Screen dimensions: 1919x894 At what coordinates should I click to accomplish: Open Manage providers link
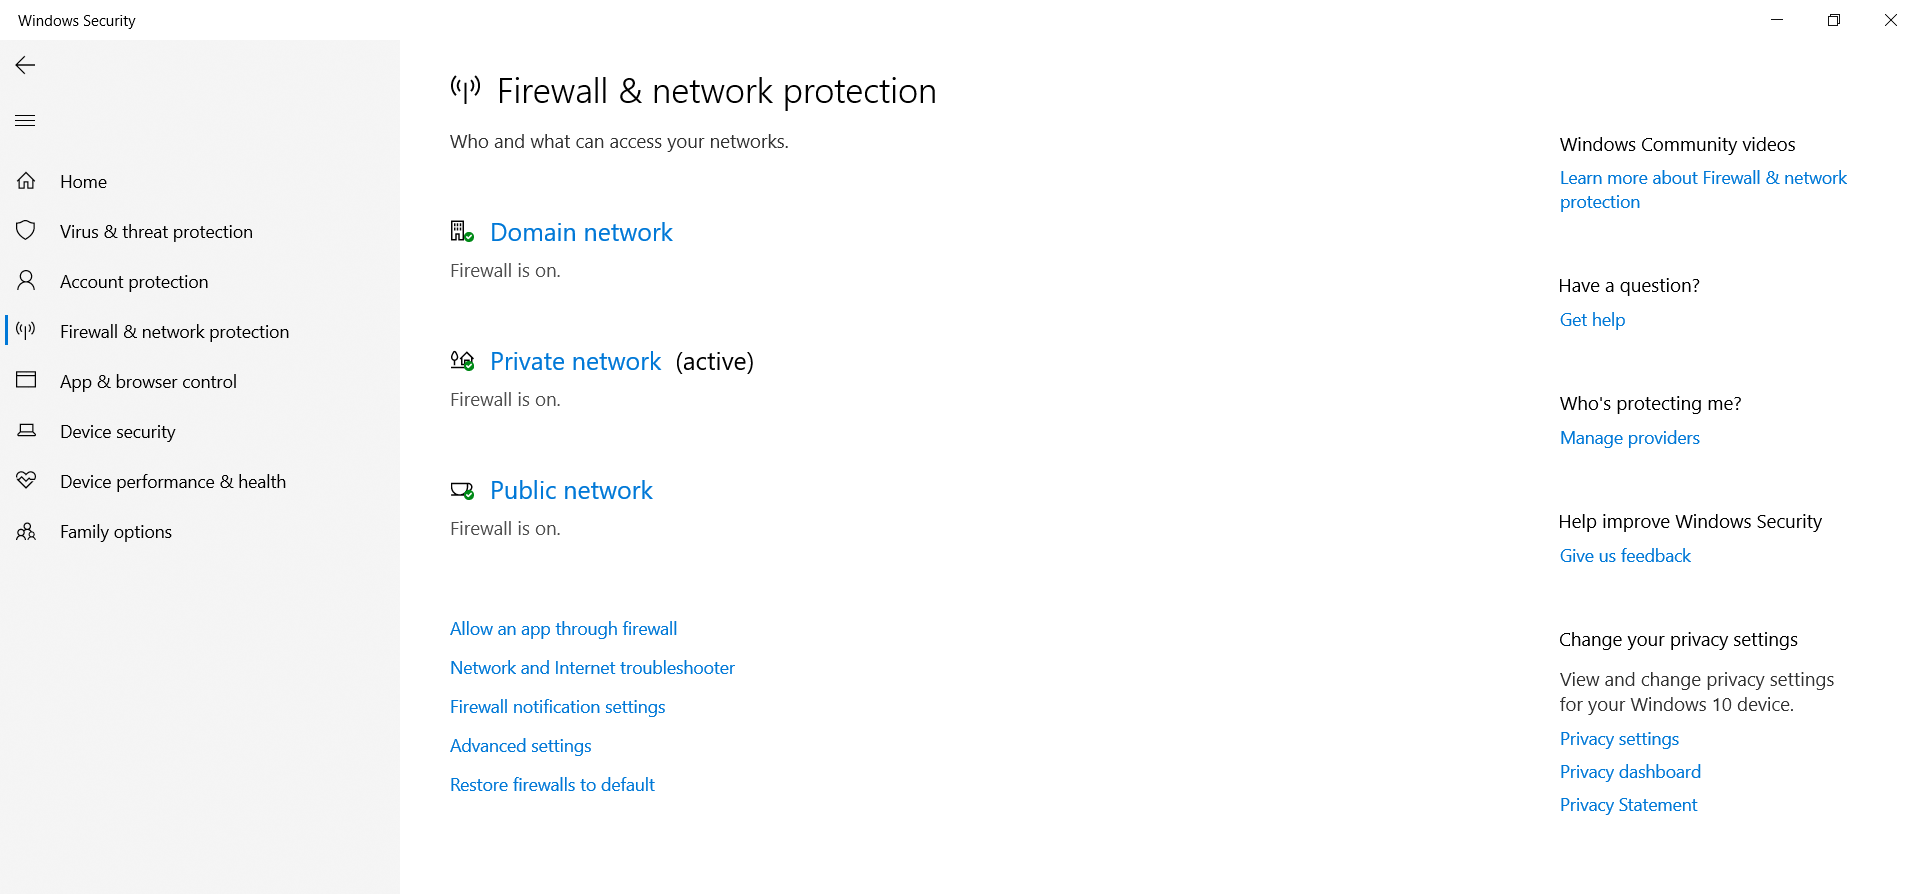tap(1629, 438)
